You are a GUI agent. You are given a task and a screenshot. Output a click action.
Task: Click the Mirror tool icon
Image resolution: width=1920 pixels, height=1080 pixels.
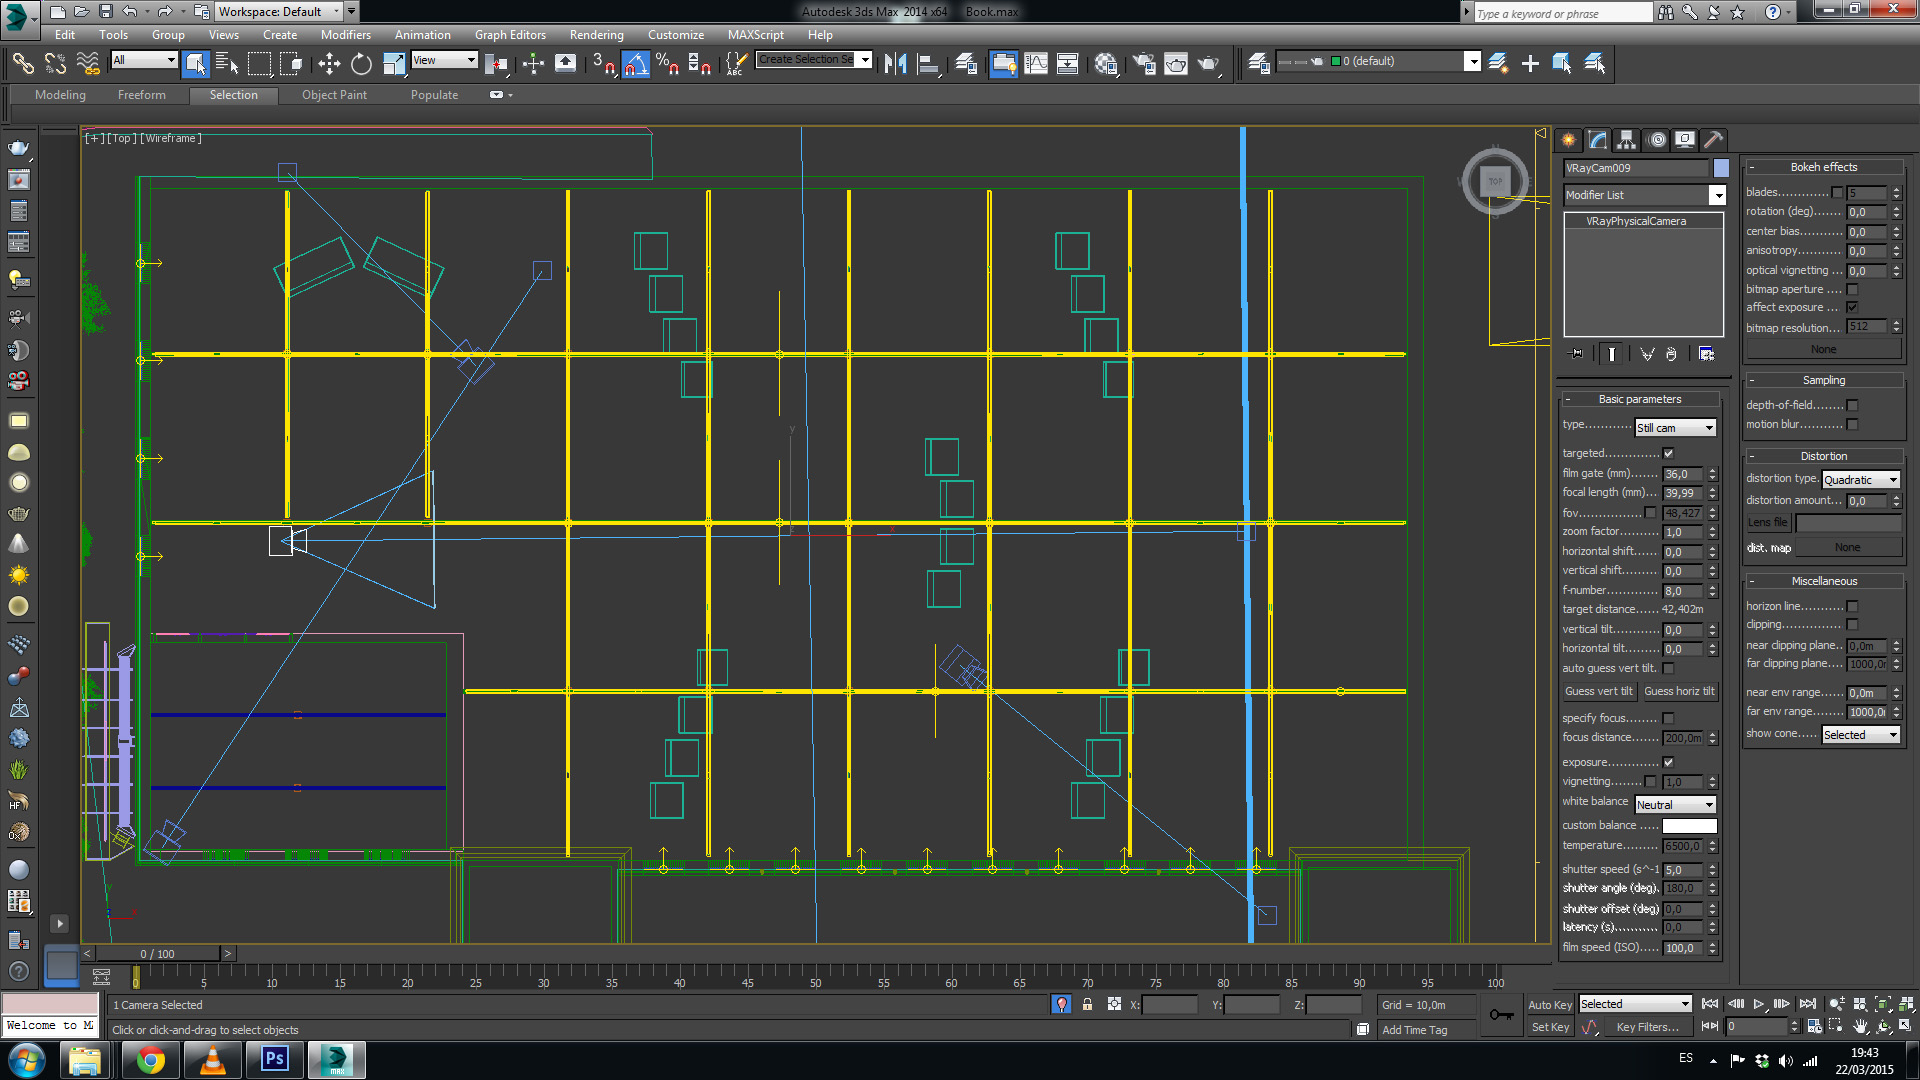[895, 64]
